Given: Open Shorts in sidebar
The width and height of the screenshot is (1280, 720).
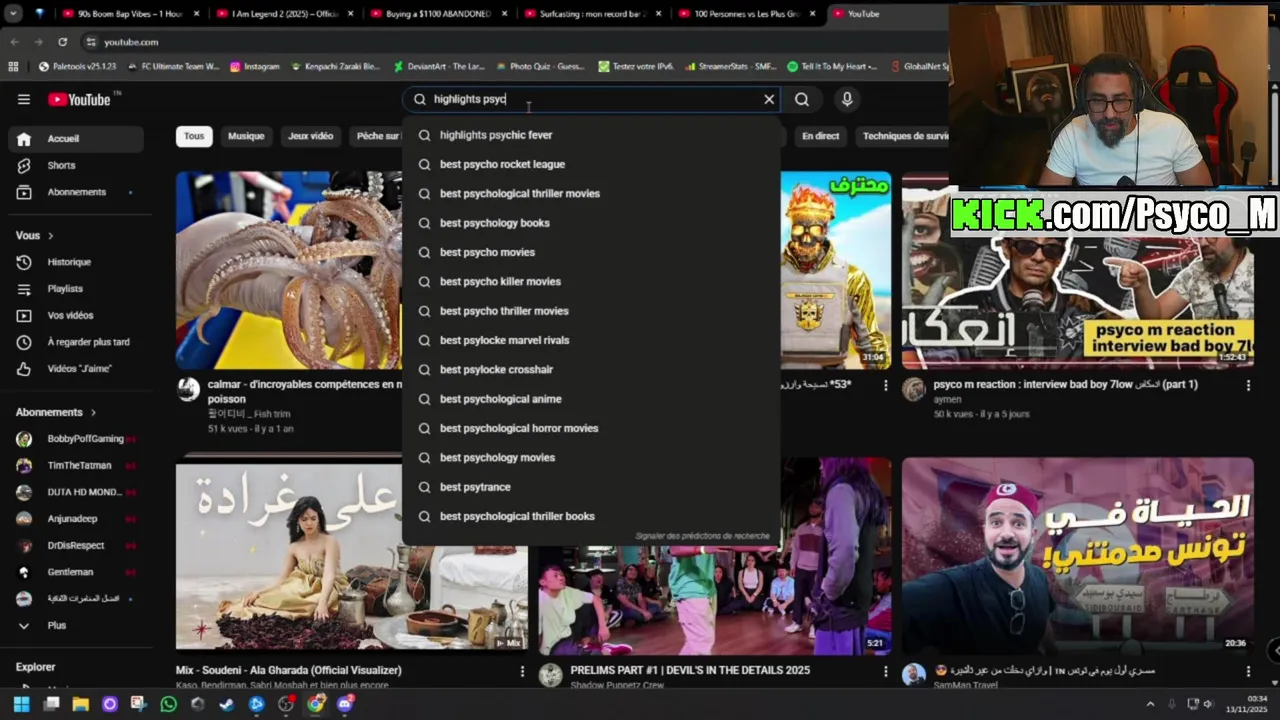Looking at the screenshot, I should [76, 165].
